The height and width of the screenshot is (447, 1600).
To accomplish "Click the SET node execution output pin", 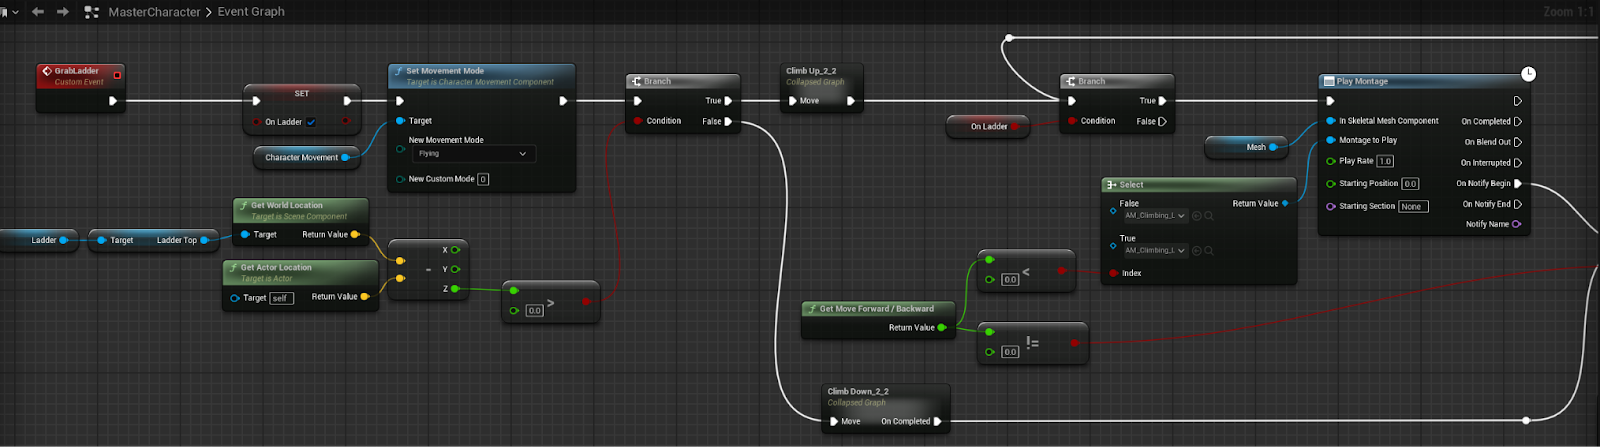I will (347, 101).
